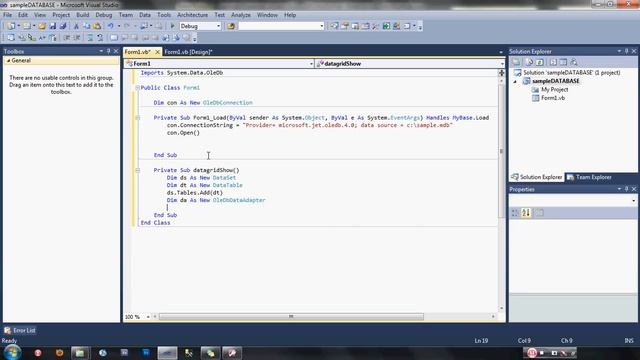Click the Decrease Indent icon
Viewport: 640px width, 360px height.
click(67, 38)
